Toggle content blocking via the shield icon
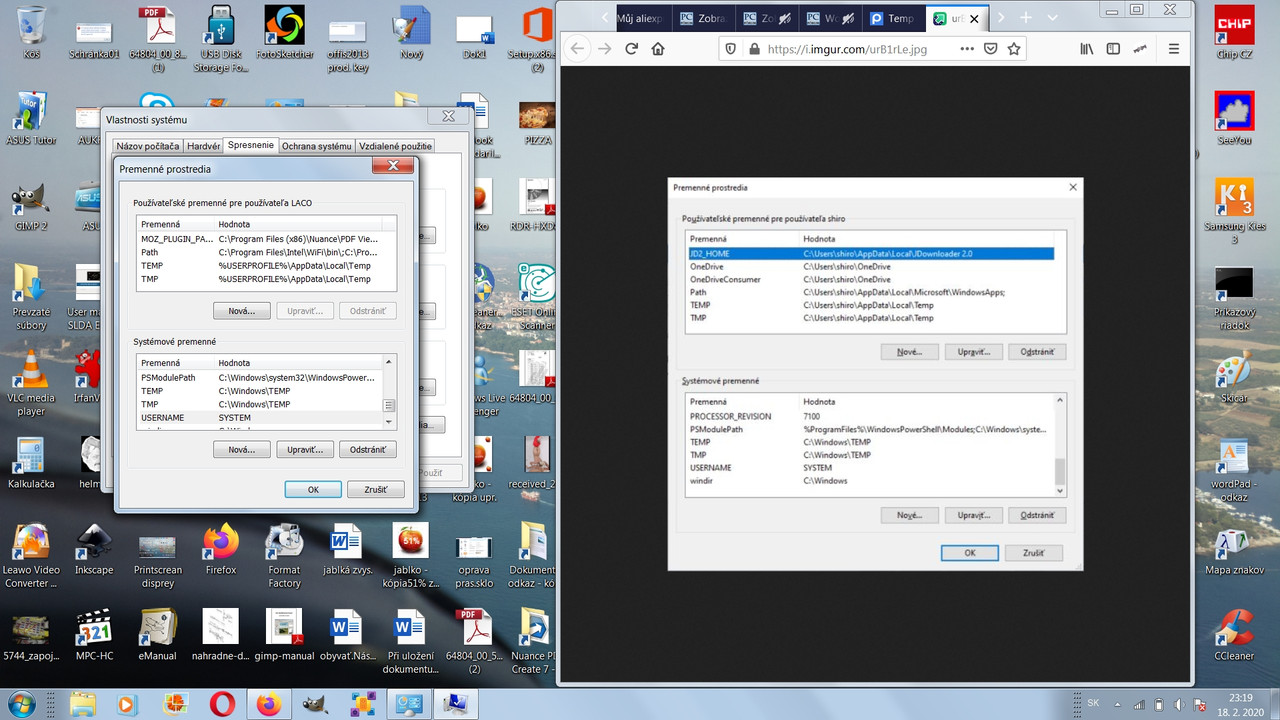 [732, 48]
